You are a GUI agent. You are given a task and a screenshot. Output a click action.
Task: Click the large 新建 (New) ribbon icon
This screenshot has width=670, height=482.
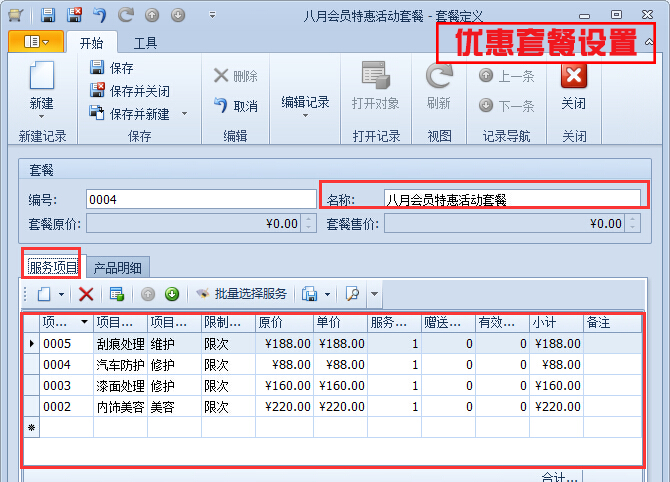[41, 78]
